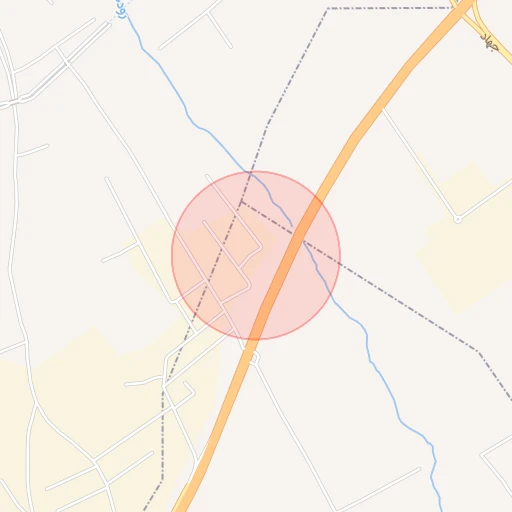This screenshot has height=512, width=512.
Task: Click the square white road outline at bottom right
Action: (x=497, y=467)
